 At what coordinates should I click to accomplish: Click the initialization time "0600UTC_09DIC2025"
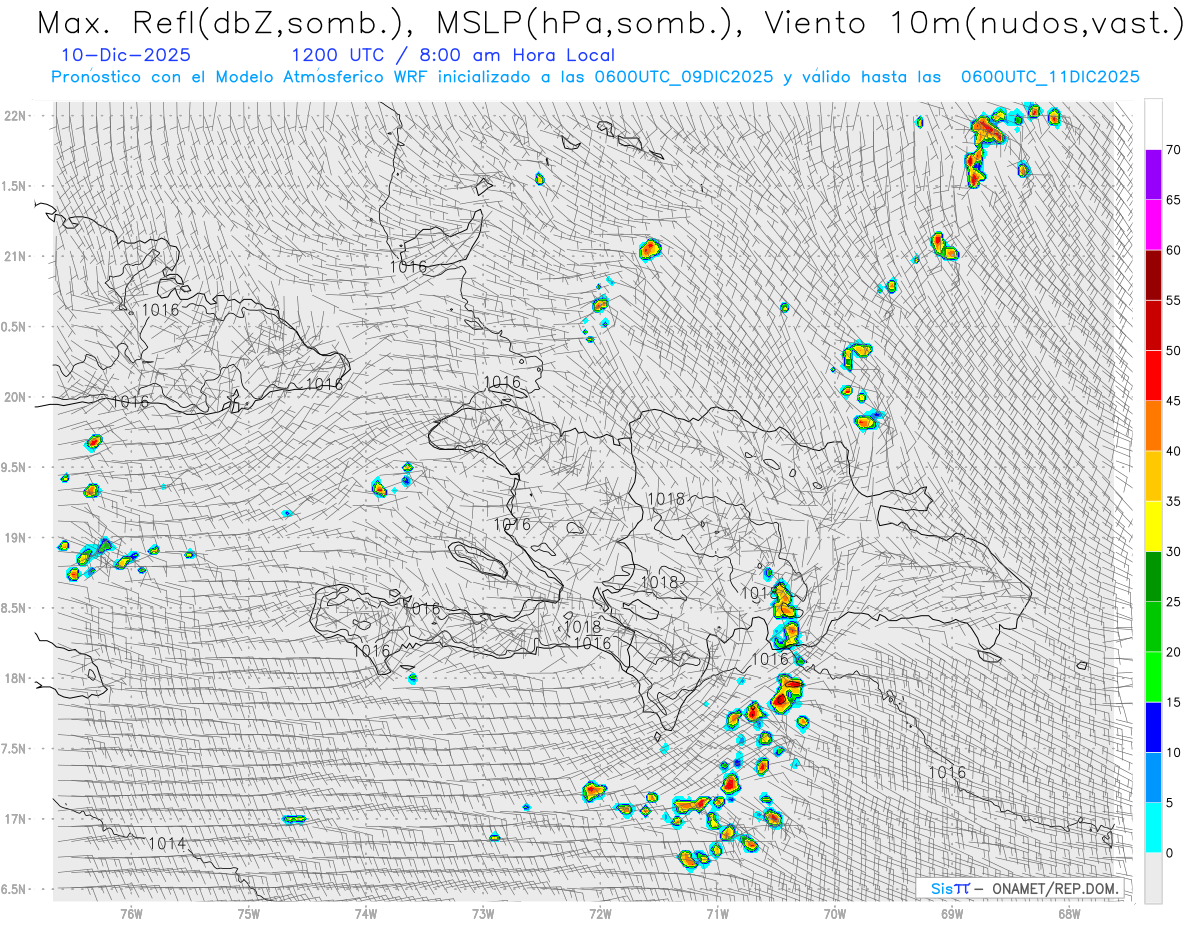[x=683, y=77]
